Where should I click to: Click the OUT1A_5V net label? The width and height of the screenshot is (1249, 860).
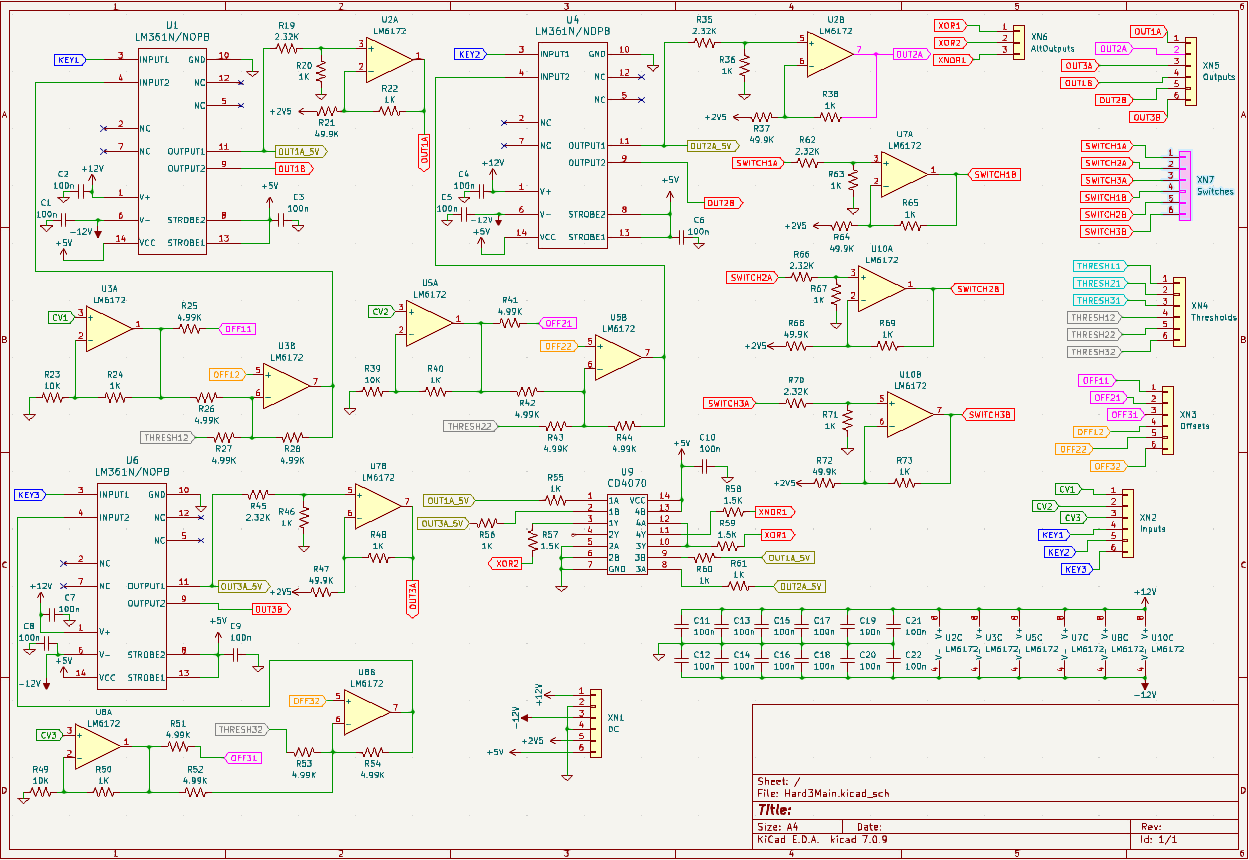300,151
